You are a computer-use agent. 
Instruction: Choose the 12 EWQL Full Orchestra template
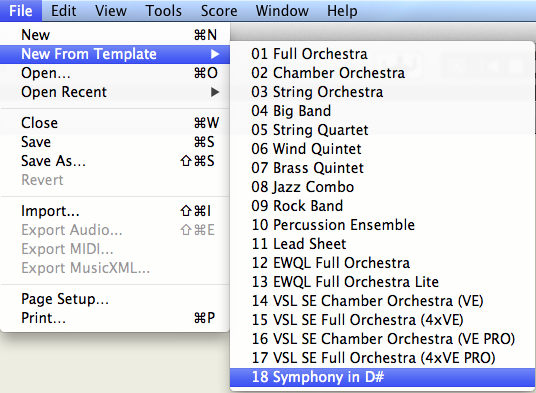click(382, 263)
